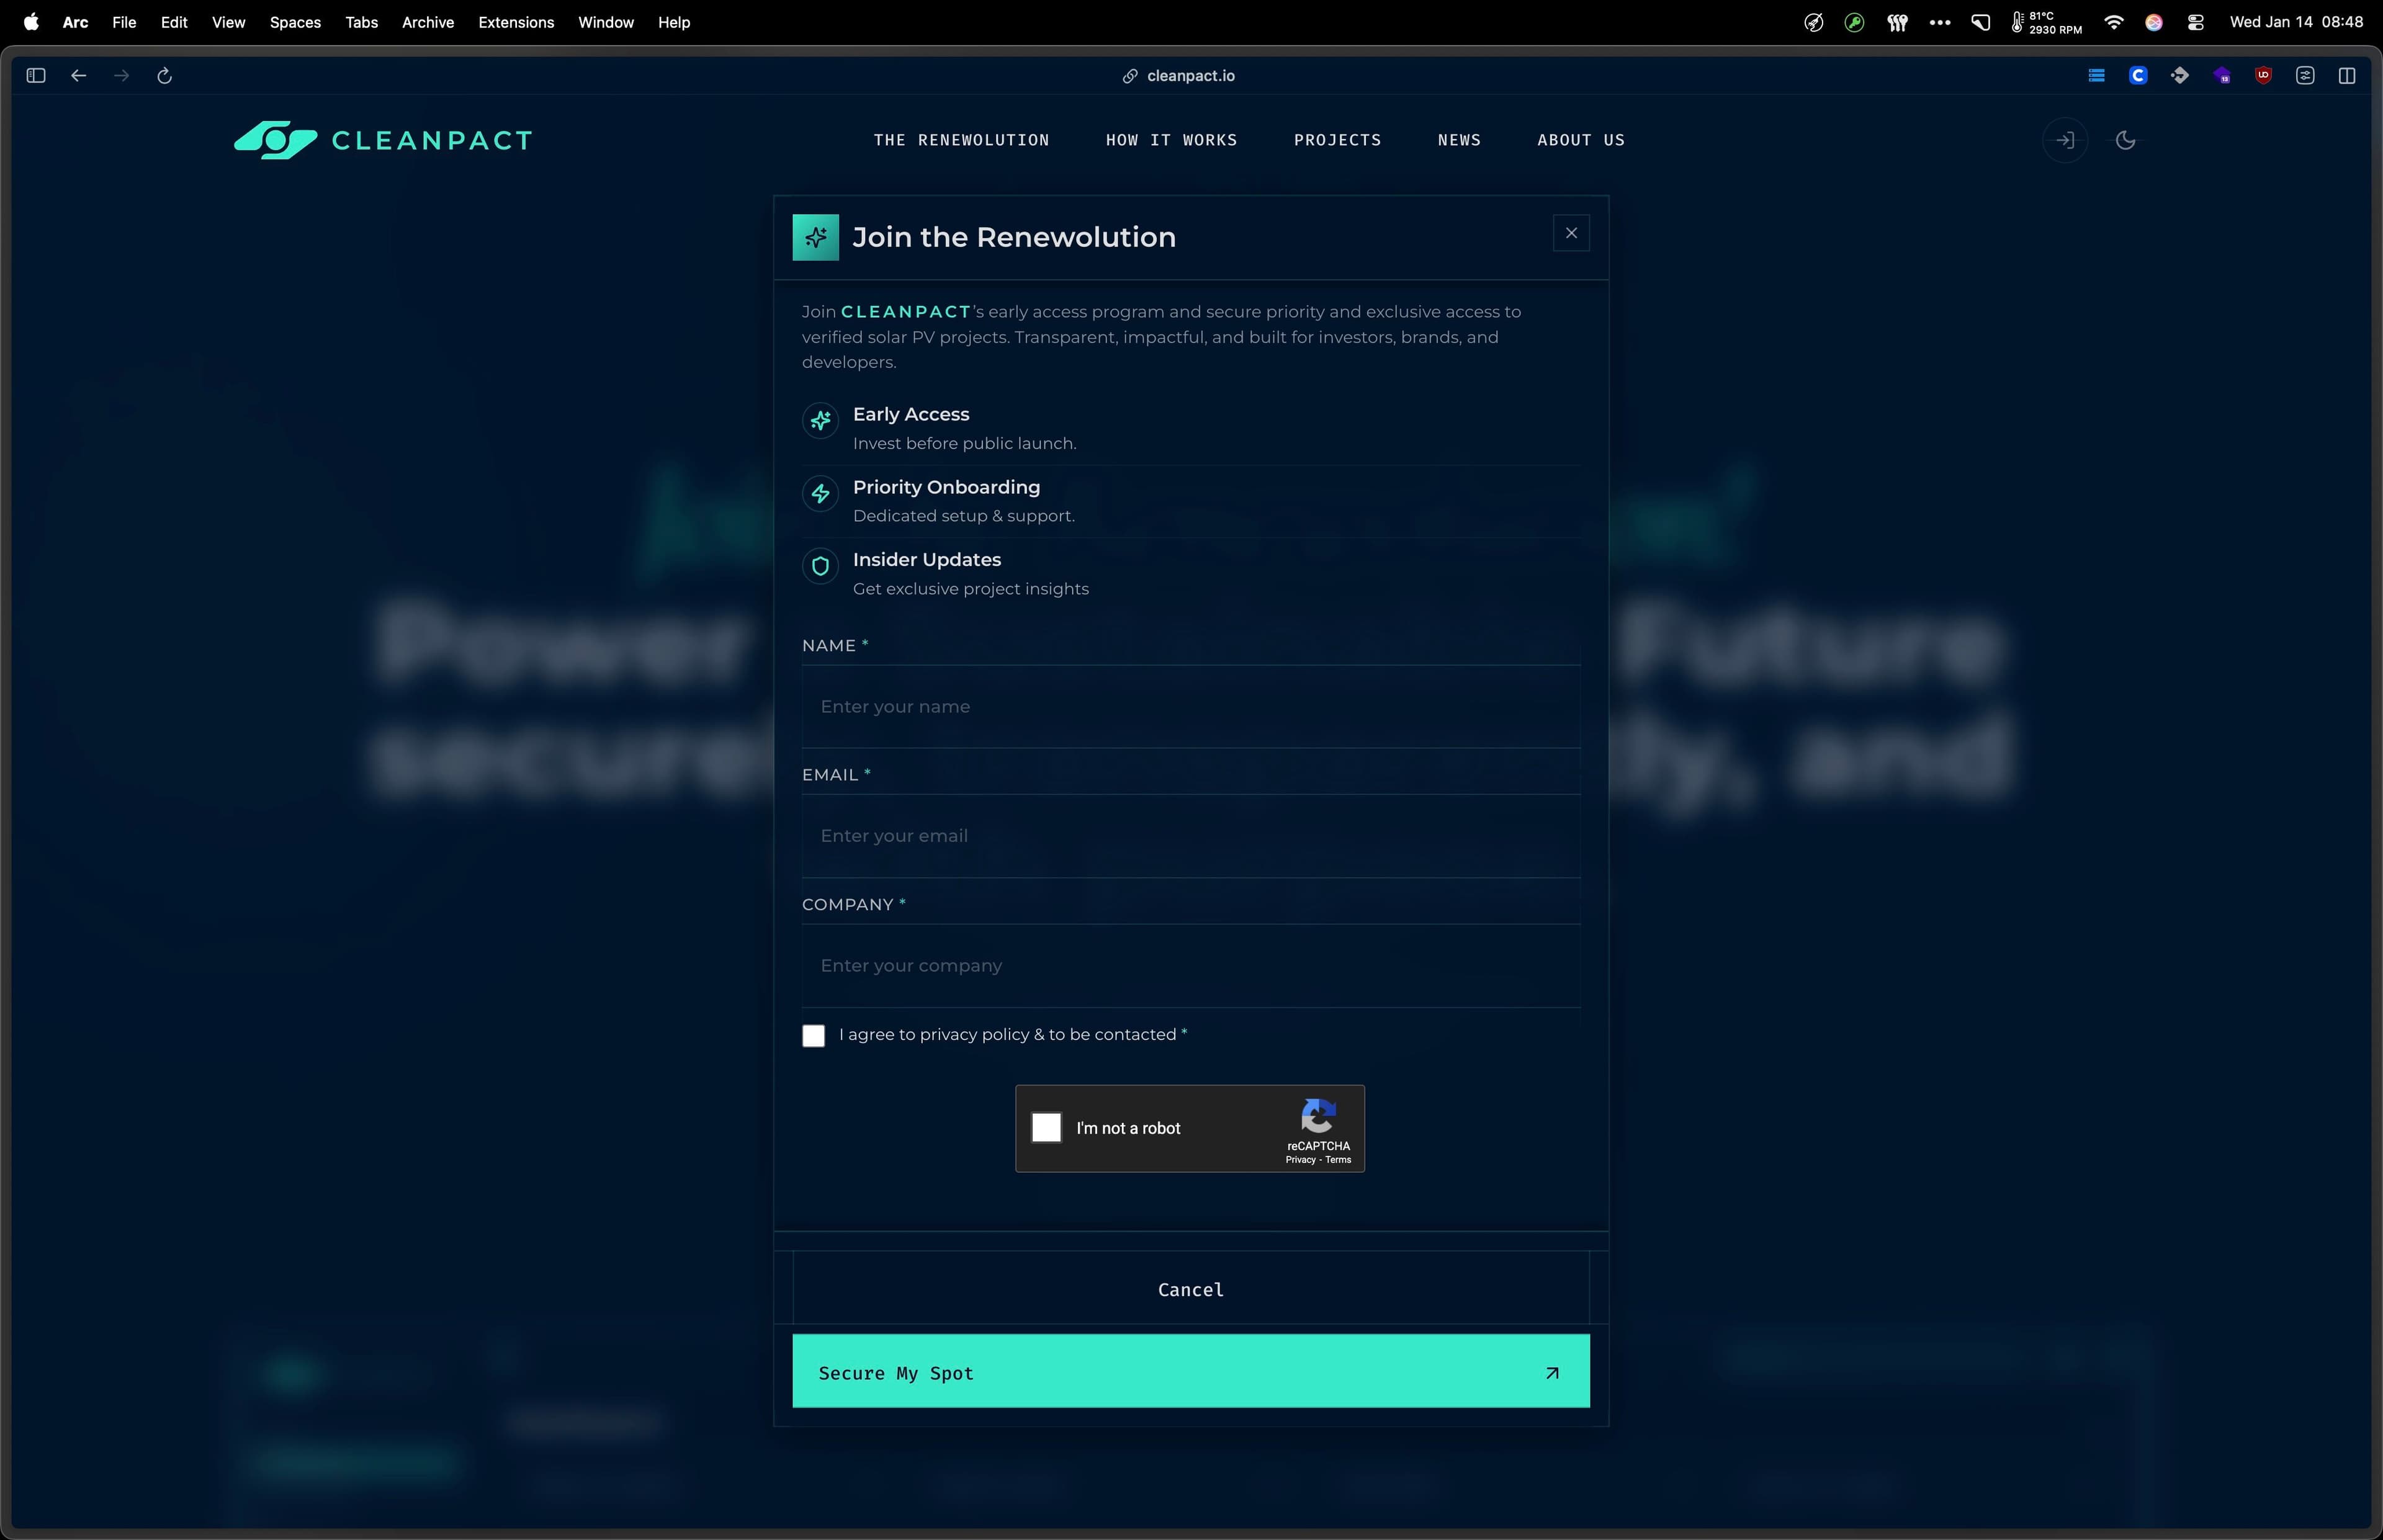2383x1540 pixels.
Task: Close the Join the Renewolution dialog
Action: click(1570, 233)
